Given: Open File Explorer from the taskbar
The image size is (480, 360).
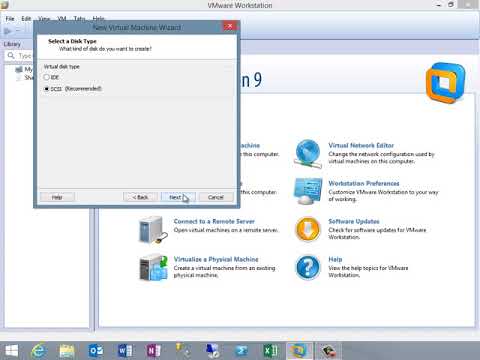Looking at the screenshot, I should tap(67, 351).
